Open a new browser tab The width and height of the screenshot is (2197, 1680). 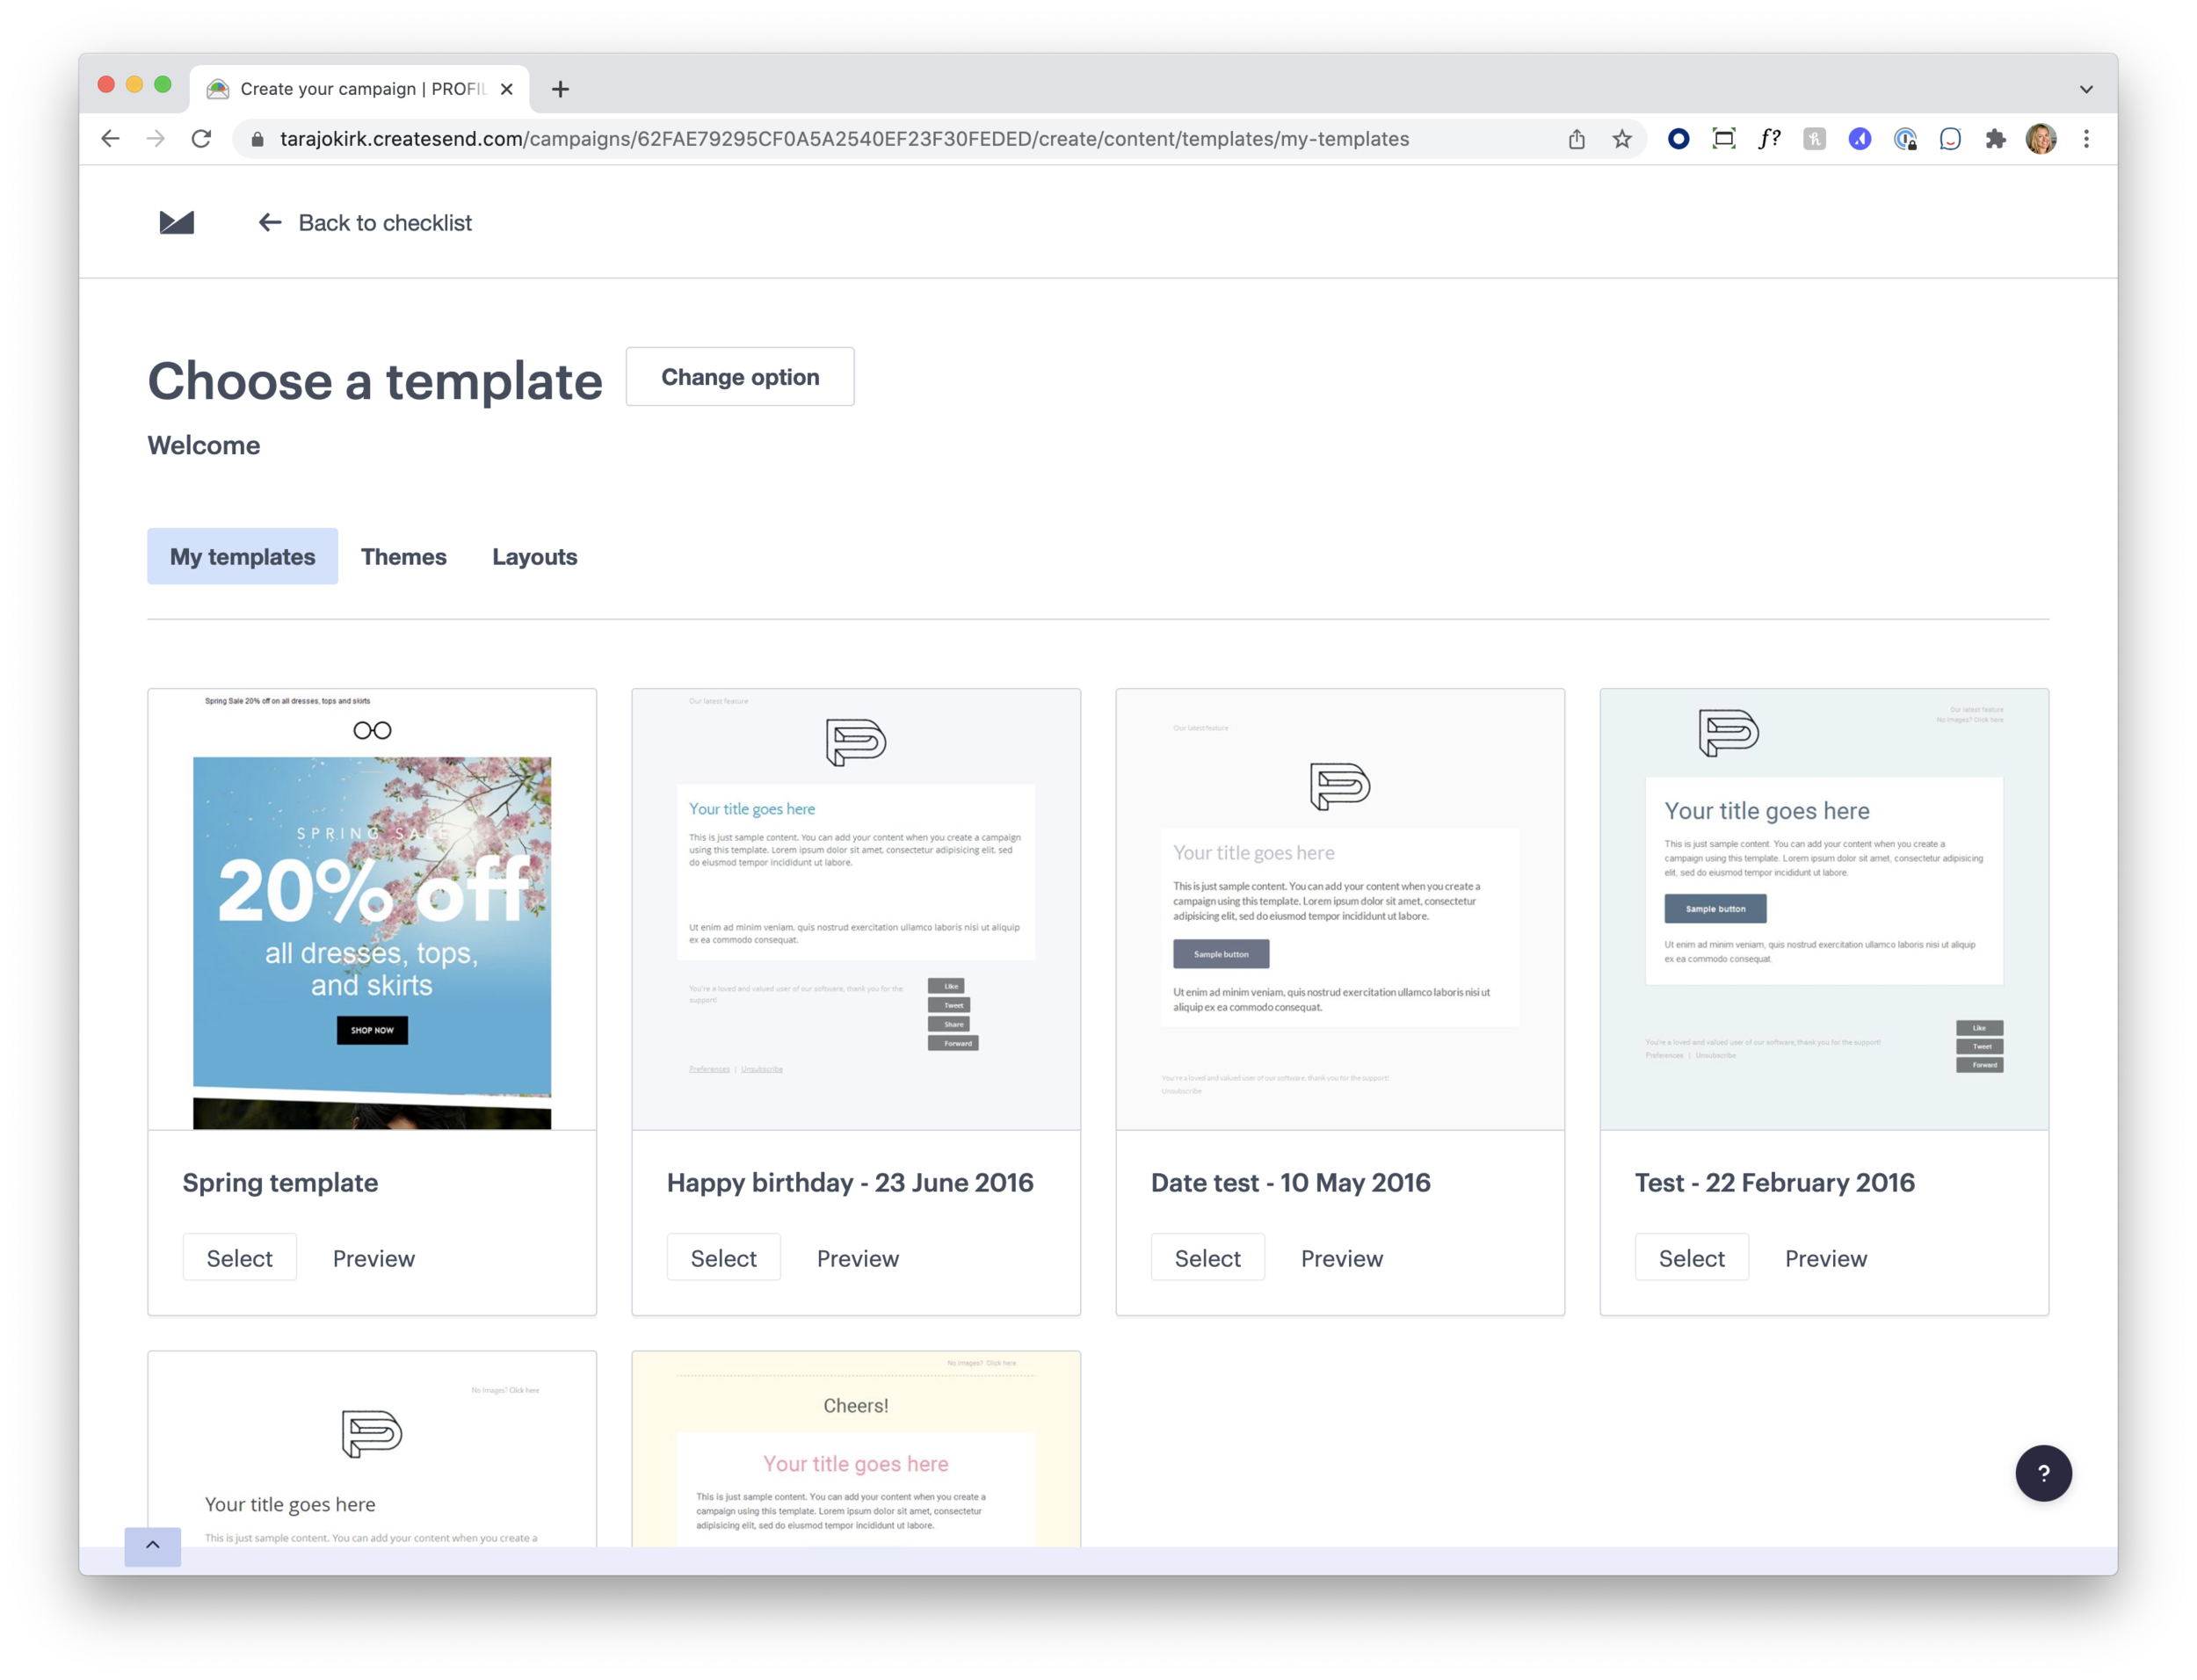pos(560,89)
